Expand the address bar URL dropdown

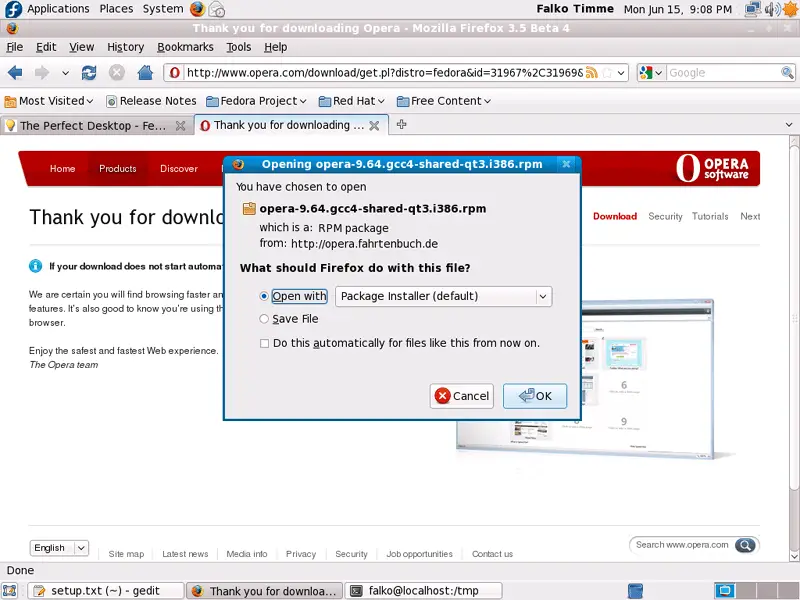621,73
